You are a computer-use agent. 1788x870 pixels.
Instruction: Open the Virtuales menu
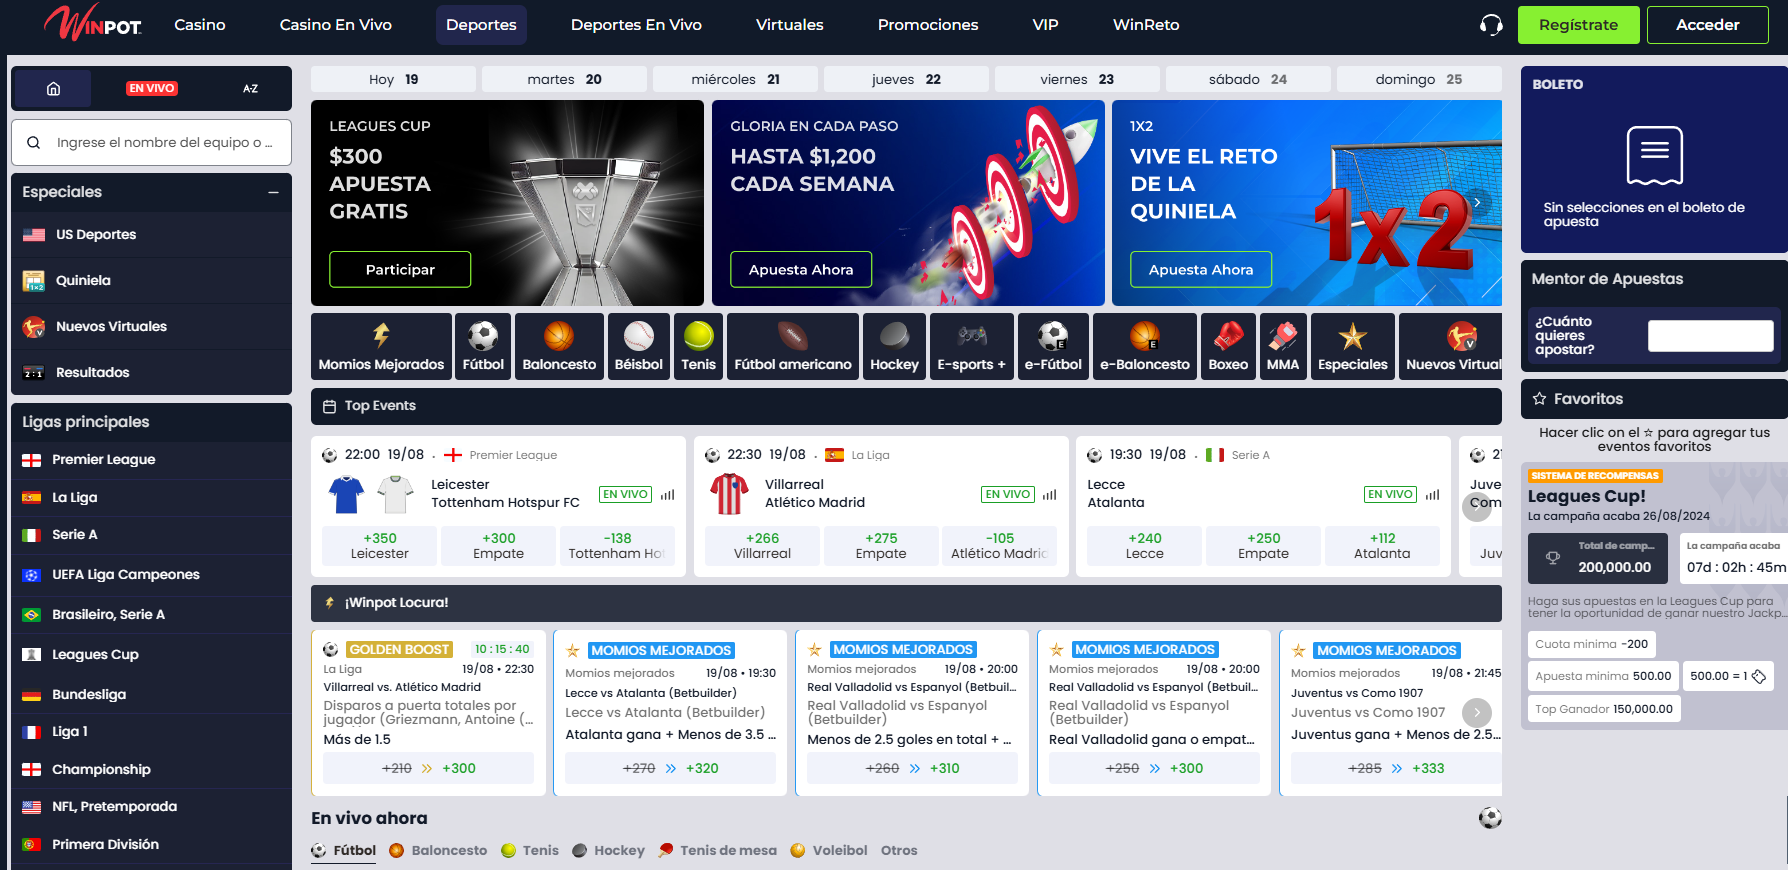click(x=790, y=25)
